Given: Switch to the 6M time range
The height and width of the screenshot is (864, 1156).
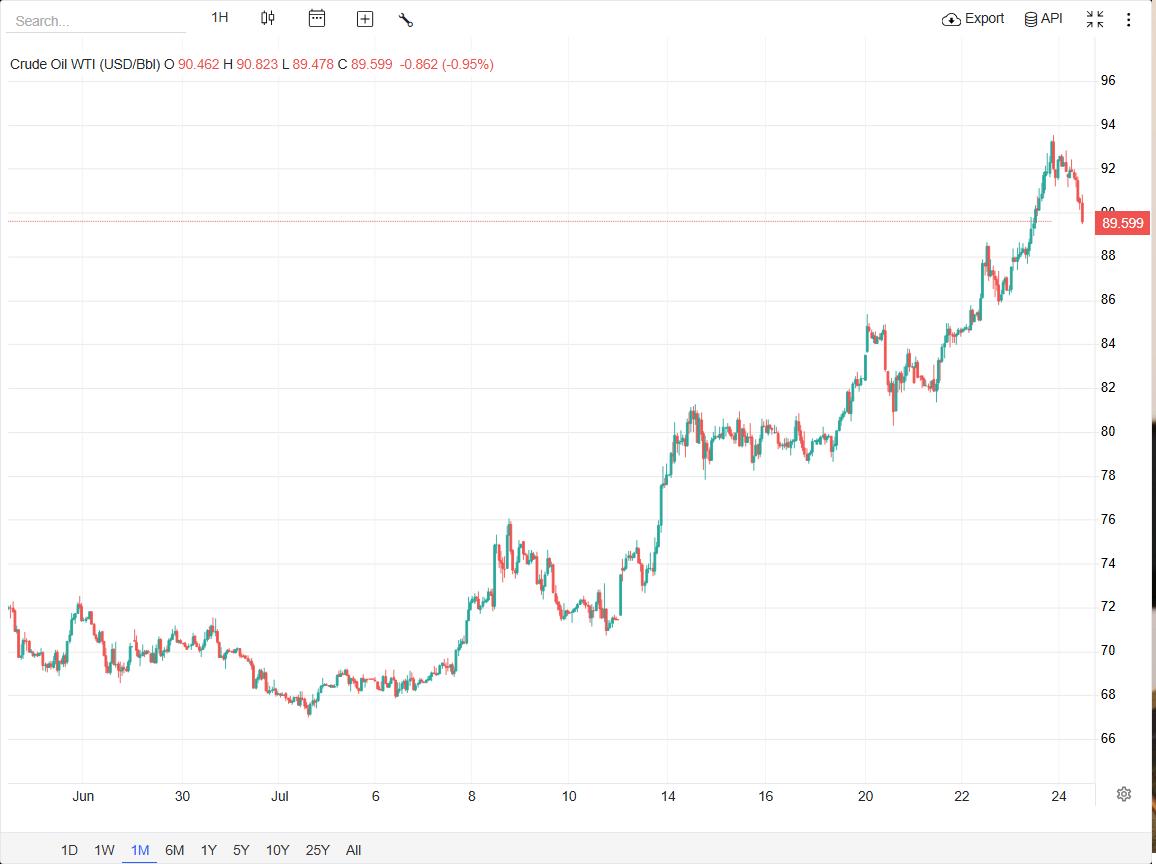Looking at the screenshot, I should [x=175, y=850].
